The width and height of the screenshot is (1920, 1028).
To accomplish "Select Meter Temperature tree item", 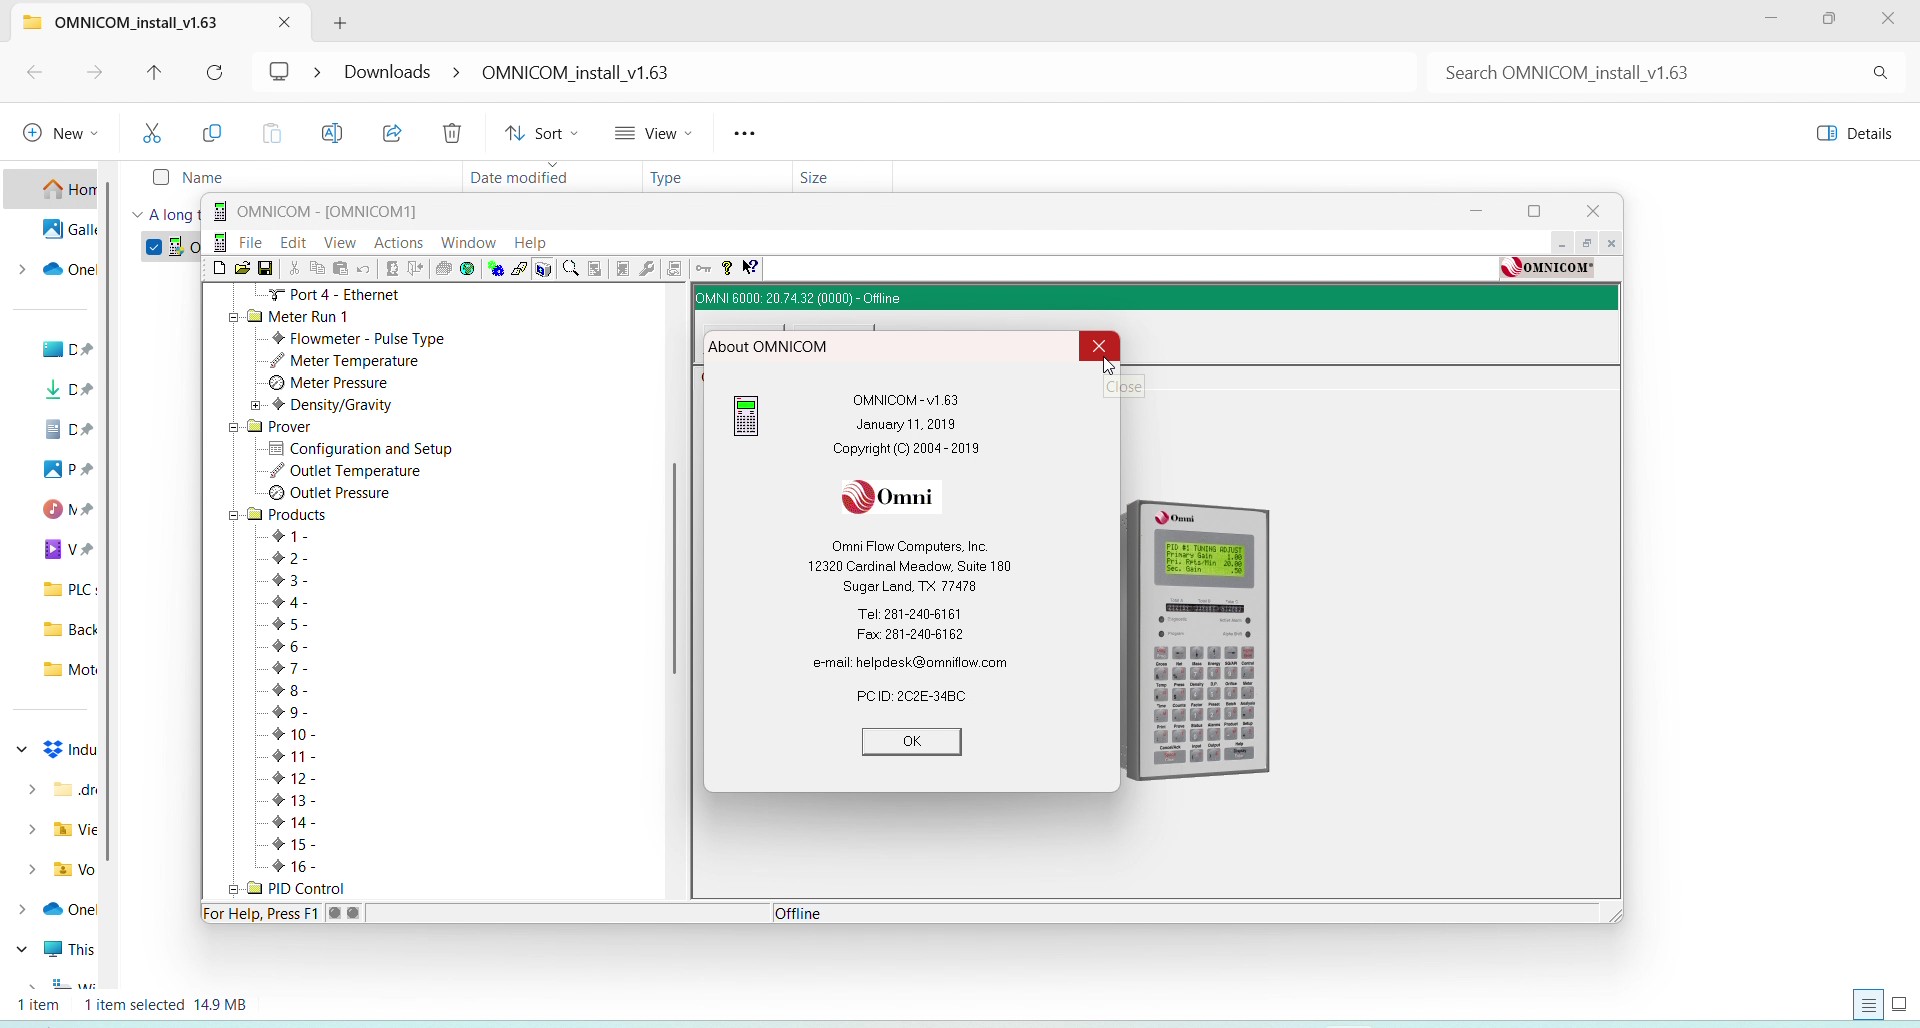I will 354,362.
